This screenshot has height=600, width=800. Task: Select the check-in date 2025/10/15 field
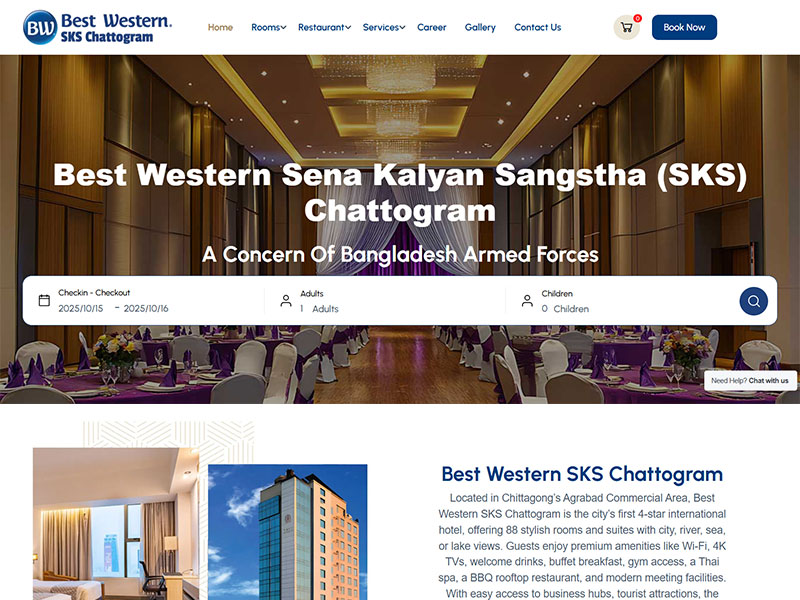(x=81, y=309)
